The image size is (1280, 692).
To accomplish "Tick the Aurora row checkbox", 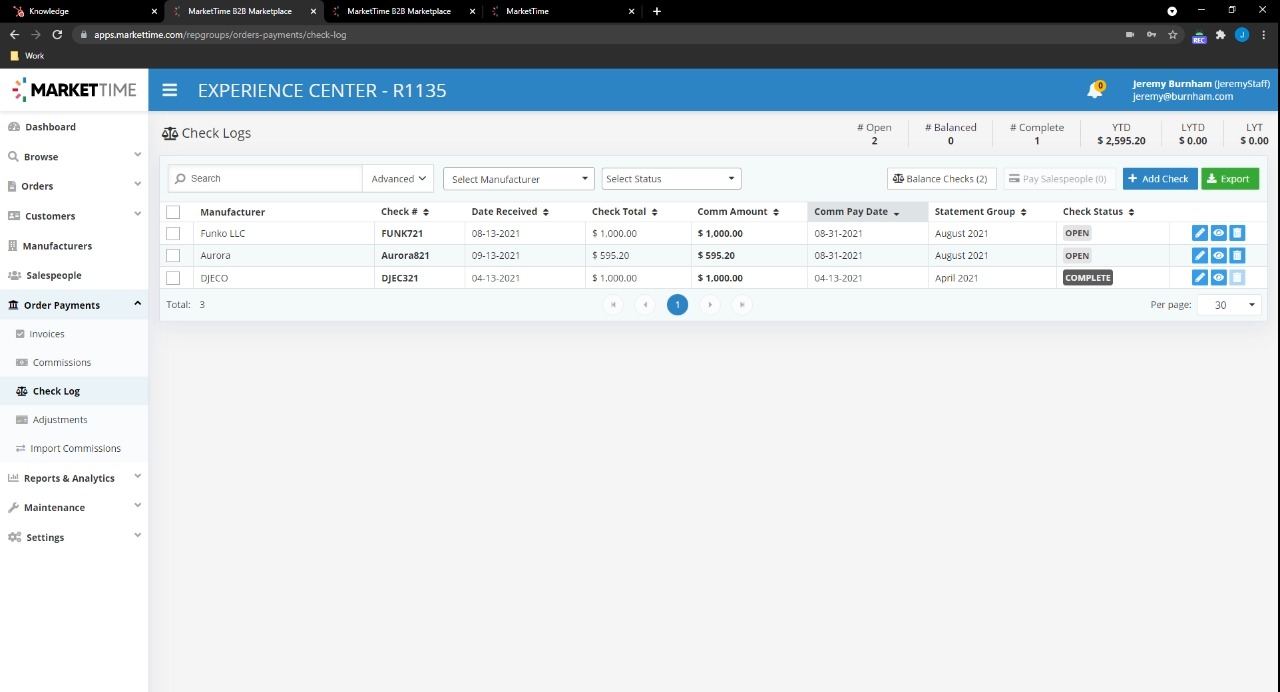I will (x=173, y=255).
